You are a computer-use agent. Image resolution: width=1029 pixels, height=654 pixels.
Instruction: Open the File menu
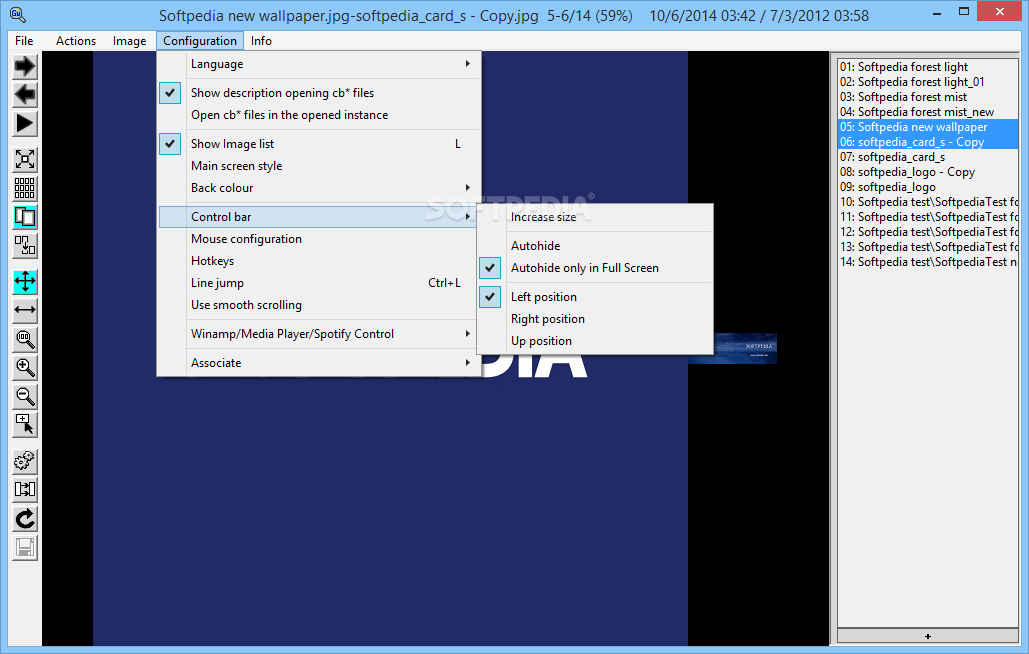[x=24, y=41]
